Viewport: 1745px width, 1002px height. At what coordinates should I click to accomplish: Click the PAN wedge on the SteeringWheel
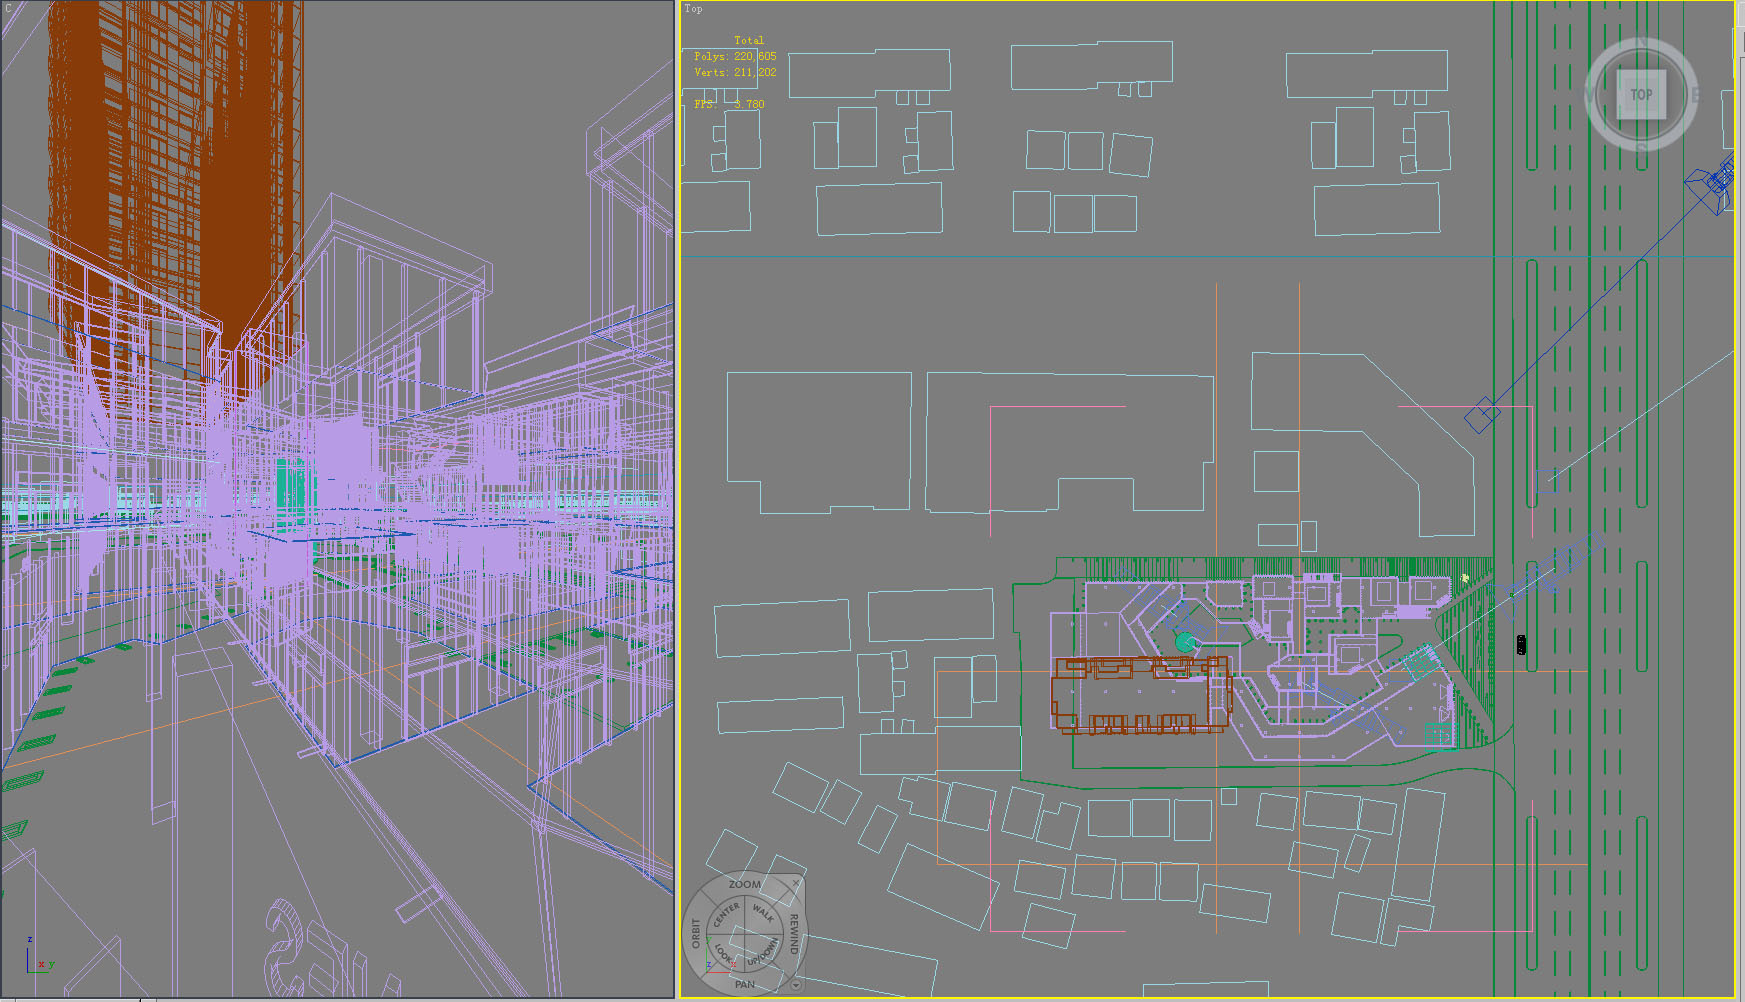tap(745, 984)
